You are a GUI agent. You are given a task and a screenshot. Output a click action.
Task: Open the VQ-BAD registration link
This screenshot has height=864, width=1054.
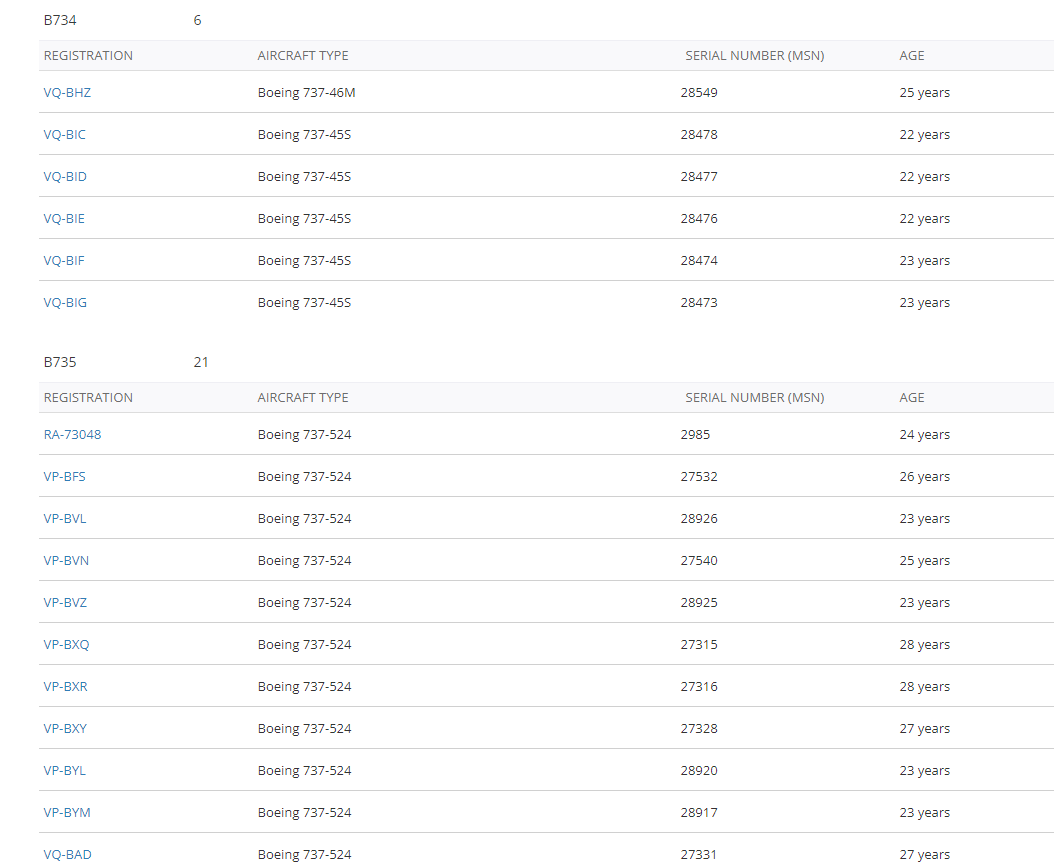coord(67,855)
